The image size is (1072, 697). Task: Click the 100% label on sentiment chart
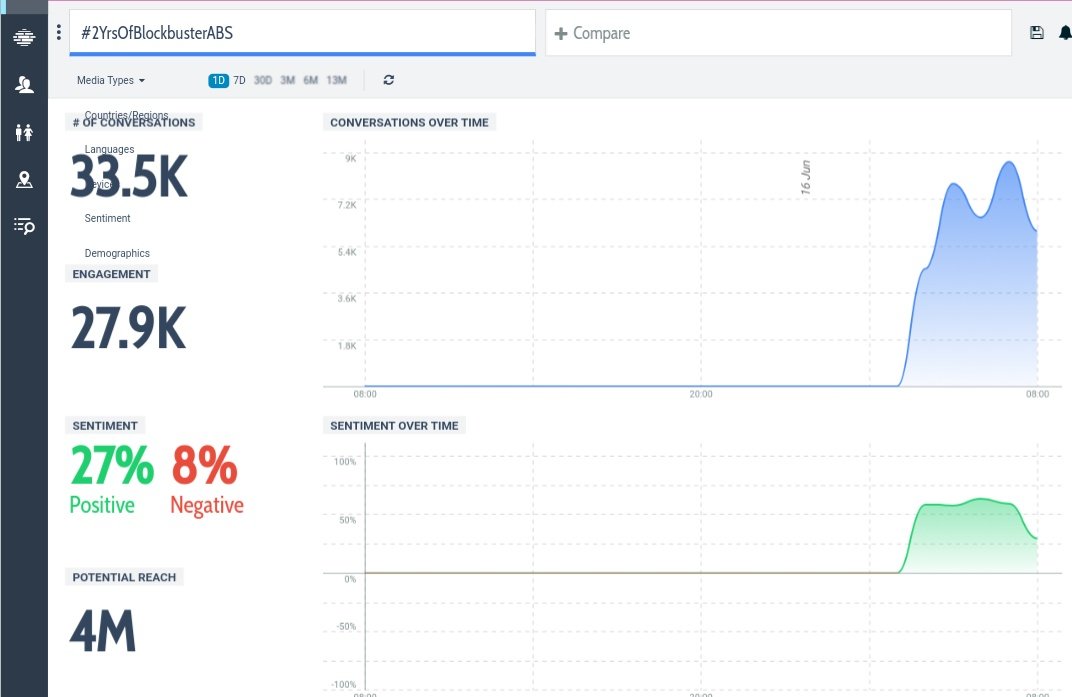[x=345, y=462]
